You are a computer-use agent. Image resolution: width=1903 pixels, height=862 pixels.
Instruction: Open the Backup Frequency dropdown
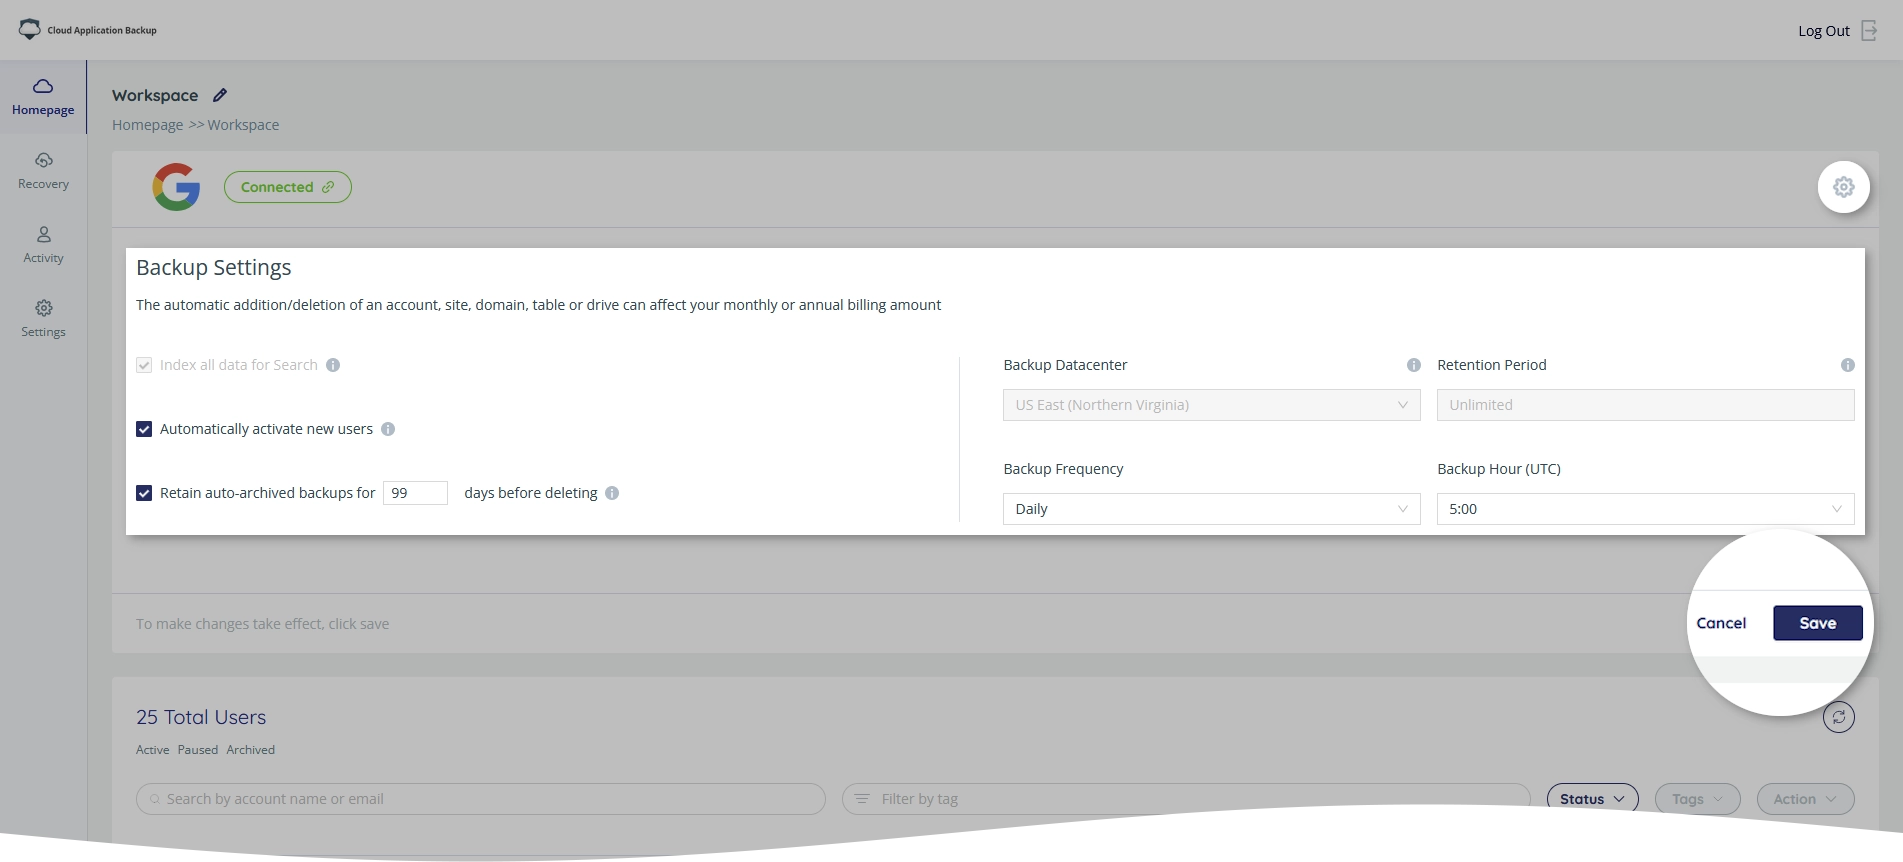pos(1211,509)
